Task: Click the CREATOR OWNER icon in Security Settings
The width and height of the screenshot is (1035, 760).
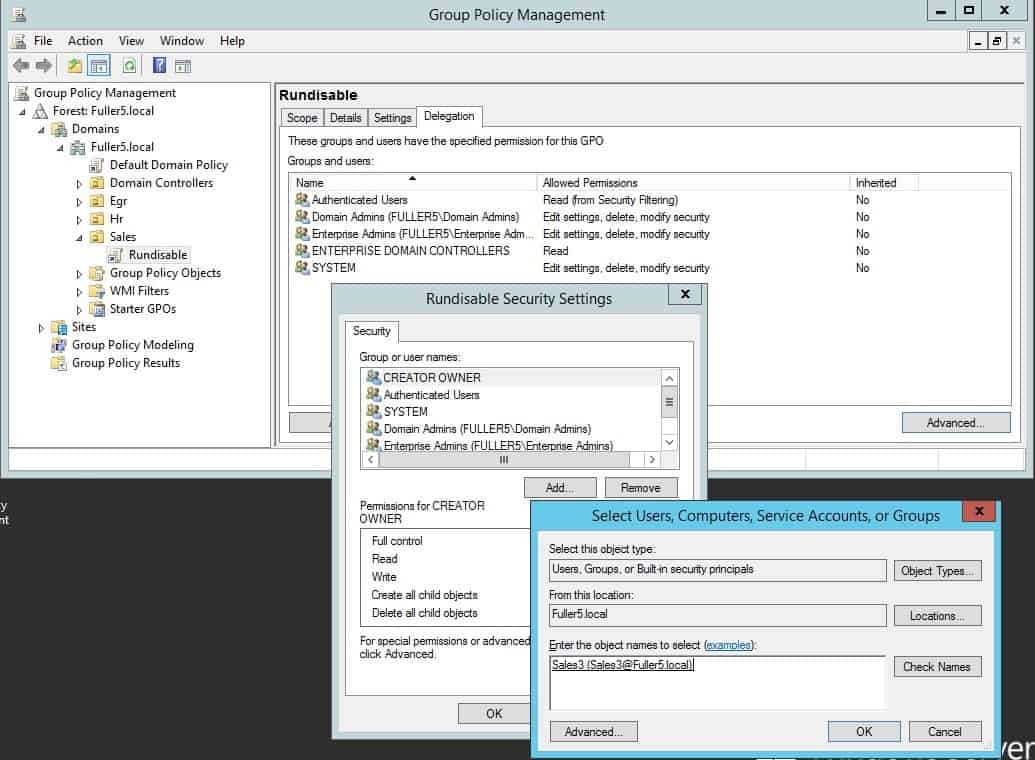Action: (374, 377)
